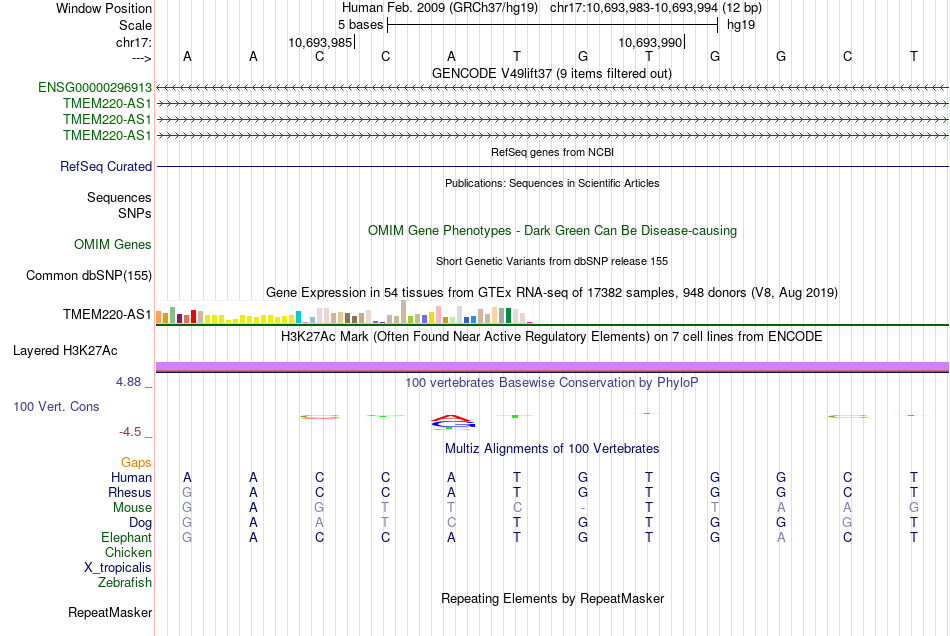Click the Scale label
The width and height of the screenshot is (950, 636).
click(135, 25)
